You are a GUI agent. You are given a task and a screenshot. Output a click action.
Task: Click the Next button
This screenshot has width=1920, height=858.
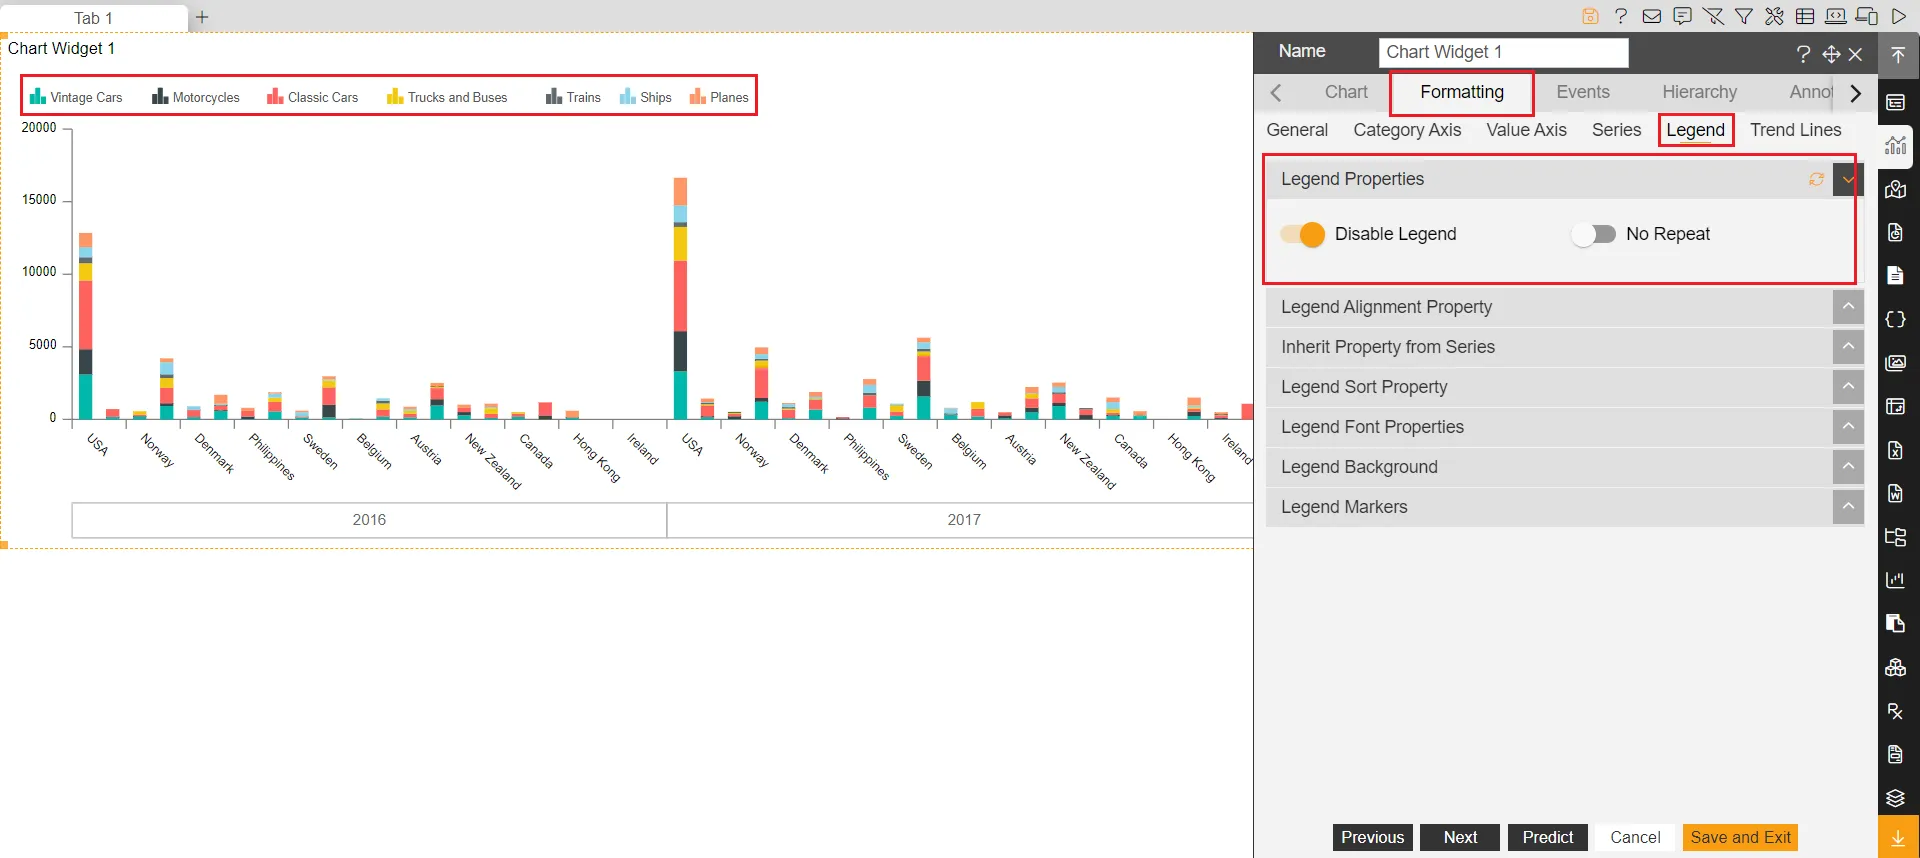1460,838
